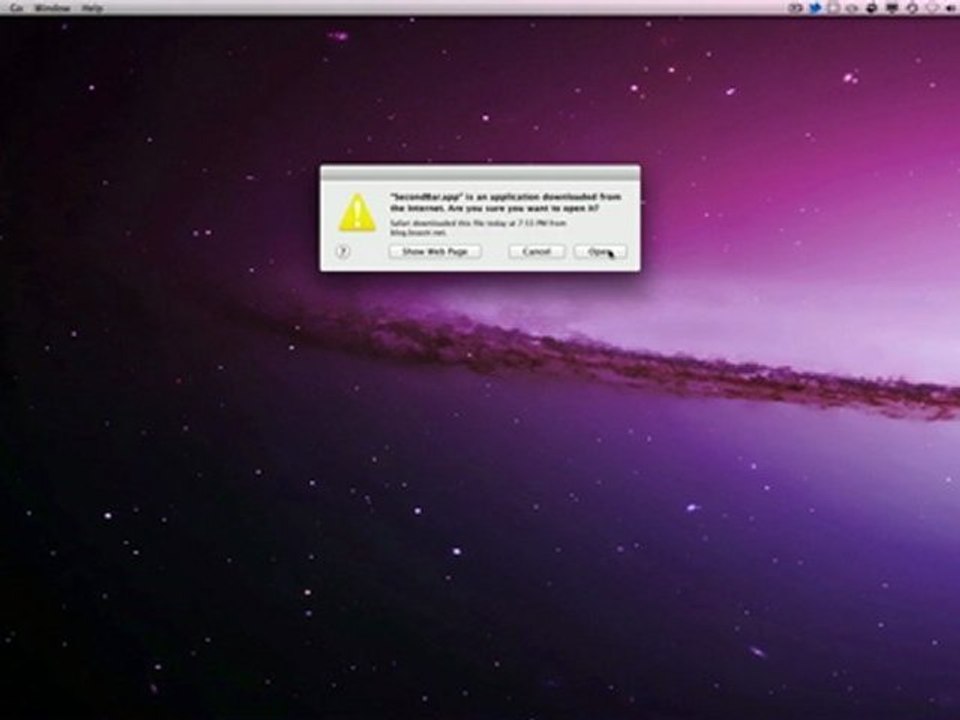Click the Time Machine circular arrow icon
Image resolution: width=960 pixels, height=720 pixels.
pyautogui.click(x=912, y=8)
